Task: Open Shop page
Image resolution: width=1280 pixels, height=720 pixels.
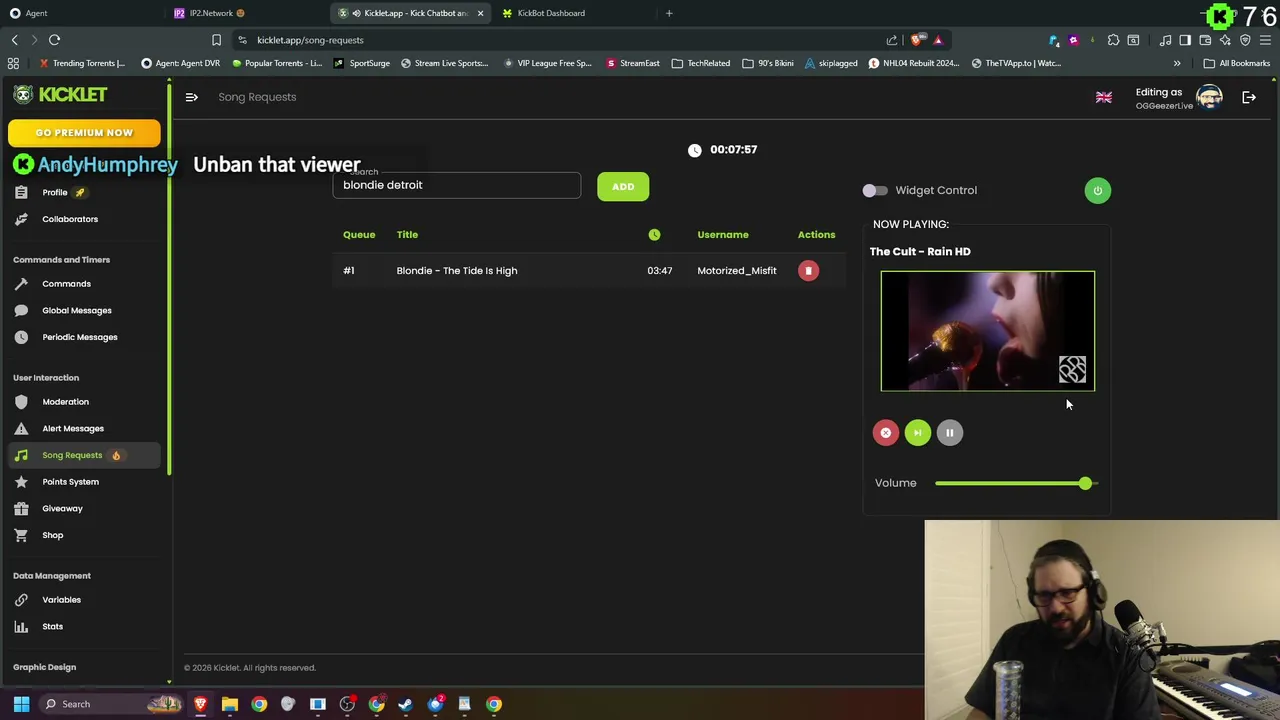Action: click(x=52, y=535)
